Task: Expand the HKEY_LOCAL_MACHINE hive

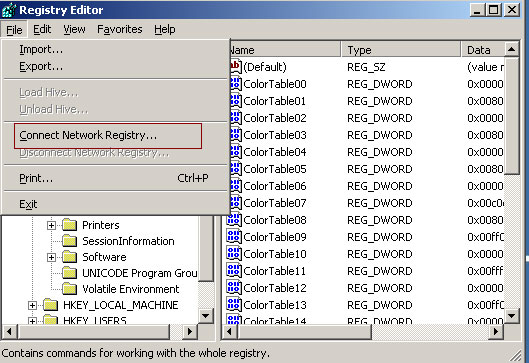Action: pyautogui.click(x=32, y=305)
